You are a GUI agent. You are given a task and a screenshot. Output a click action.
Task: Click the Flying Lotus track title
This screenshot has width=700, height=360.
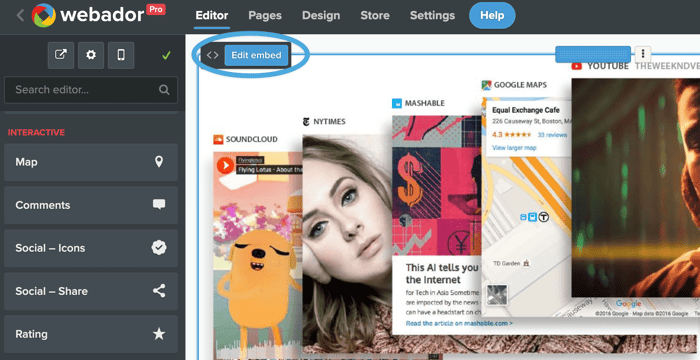[270, 170]
